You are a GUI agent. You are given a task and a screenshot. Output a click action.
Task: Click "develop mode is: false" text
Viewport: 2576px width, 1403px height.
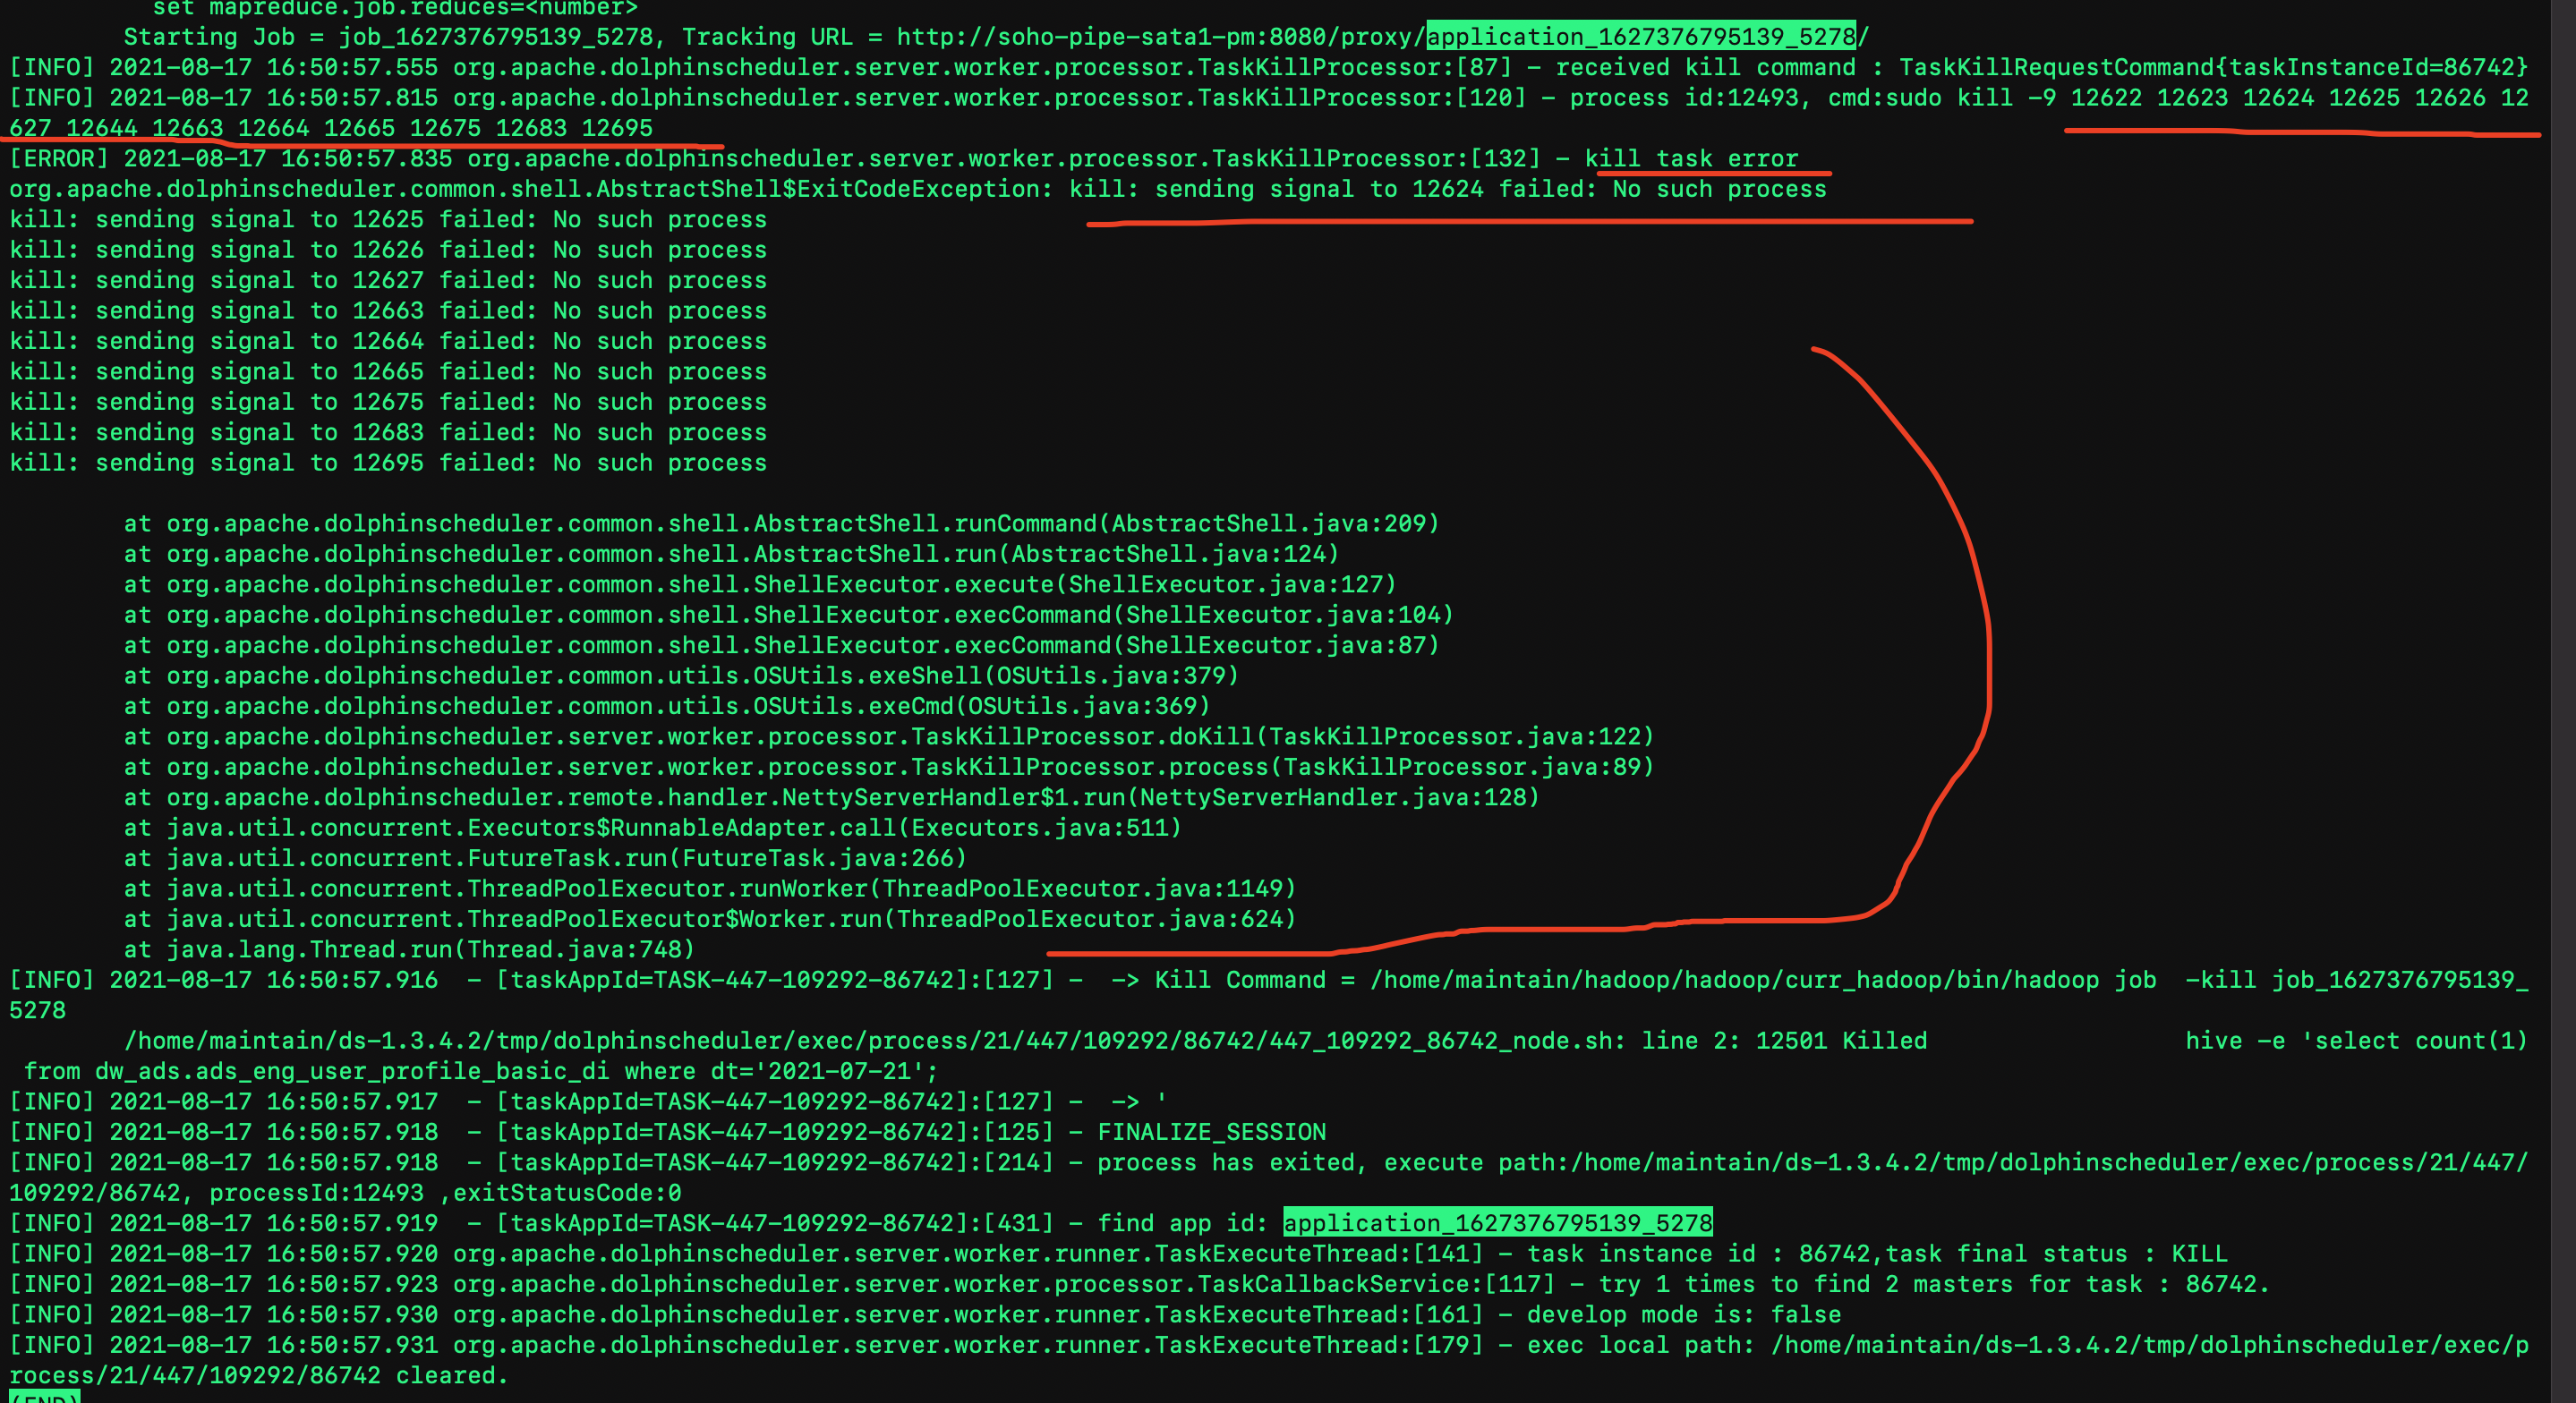click(1684, 1315)
